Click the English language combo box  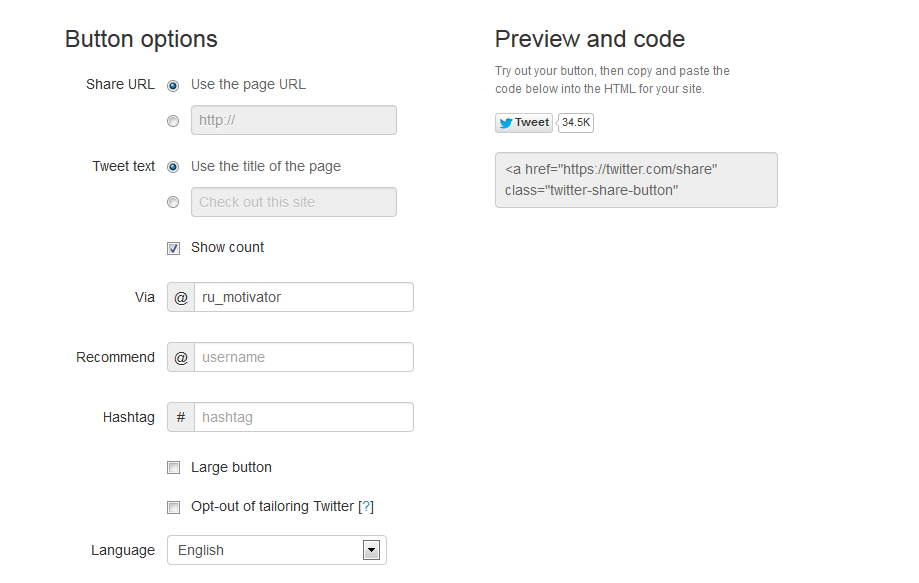coord(277,550)
